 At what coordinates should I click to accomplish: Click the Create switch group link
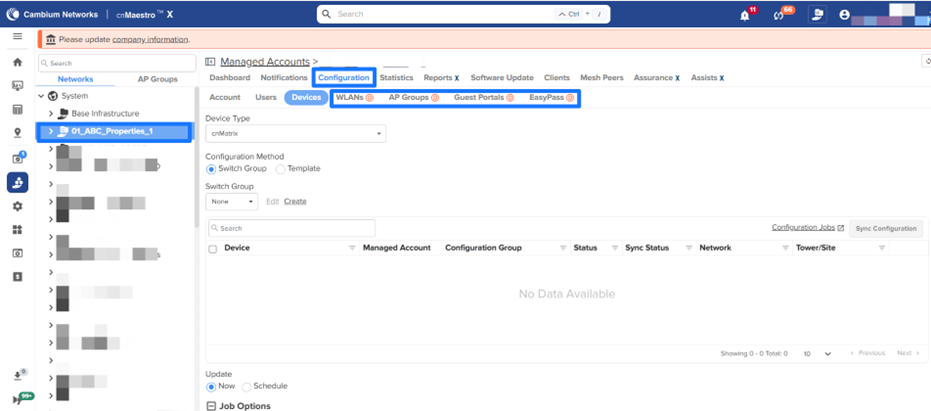coord(295,201)
